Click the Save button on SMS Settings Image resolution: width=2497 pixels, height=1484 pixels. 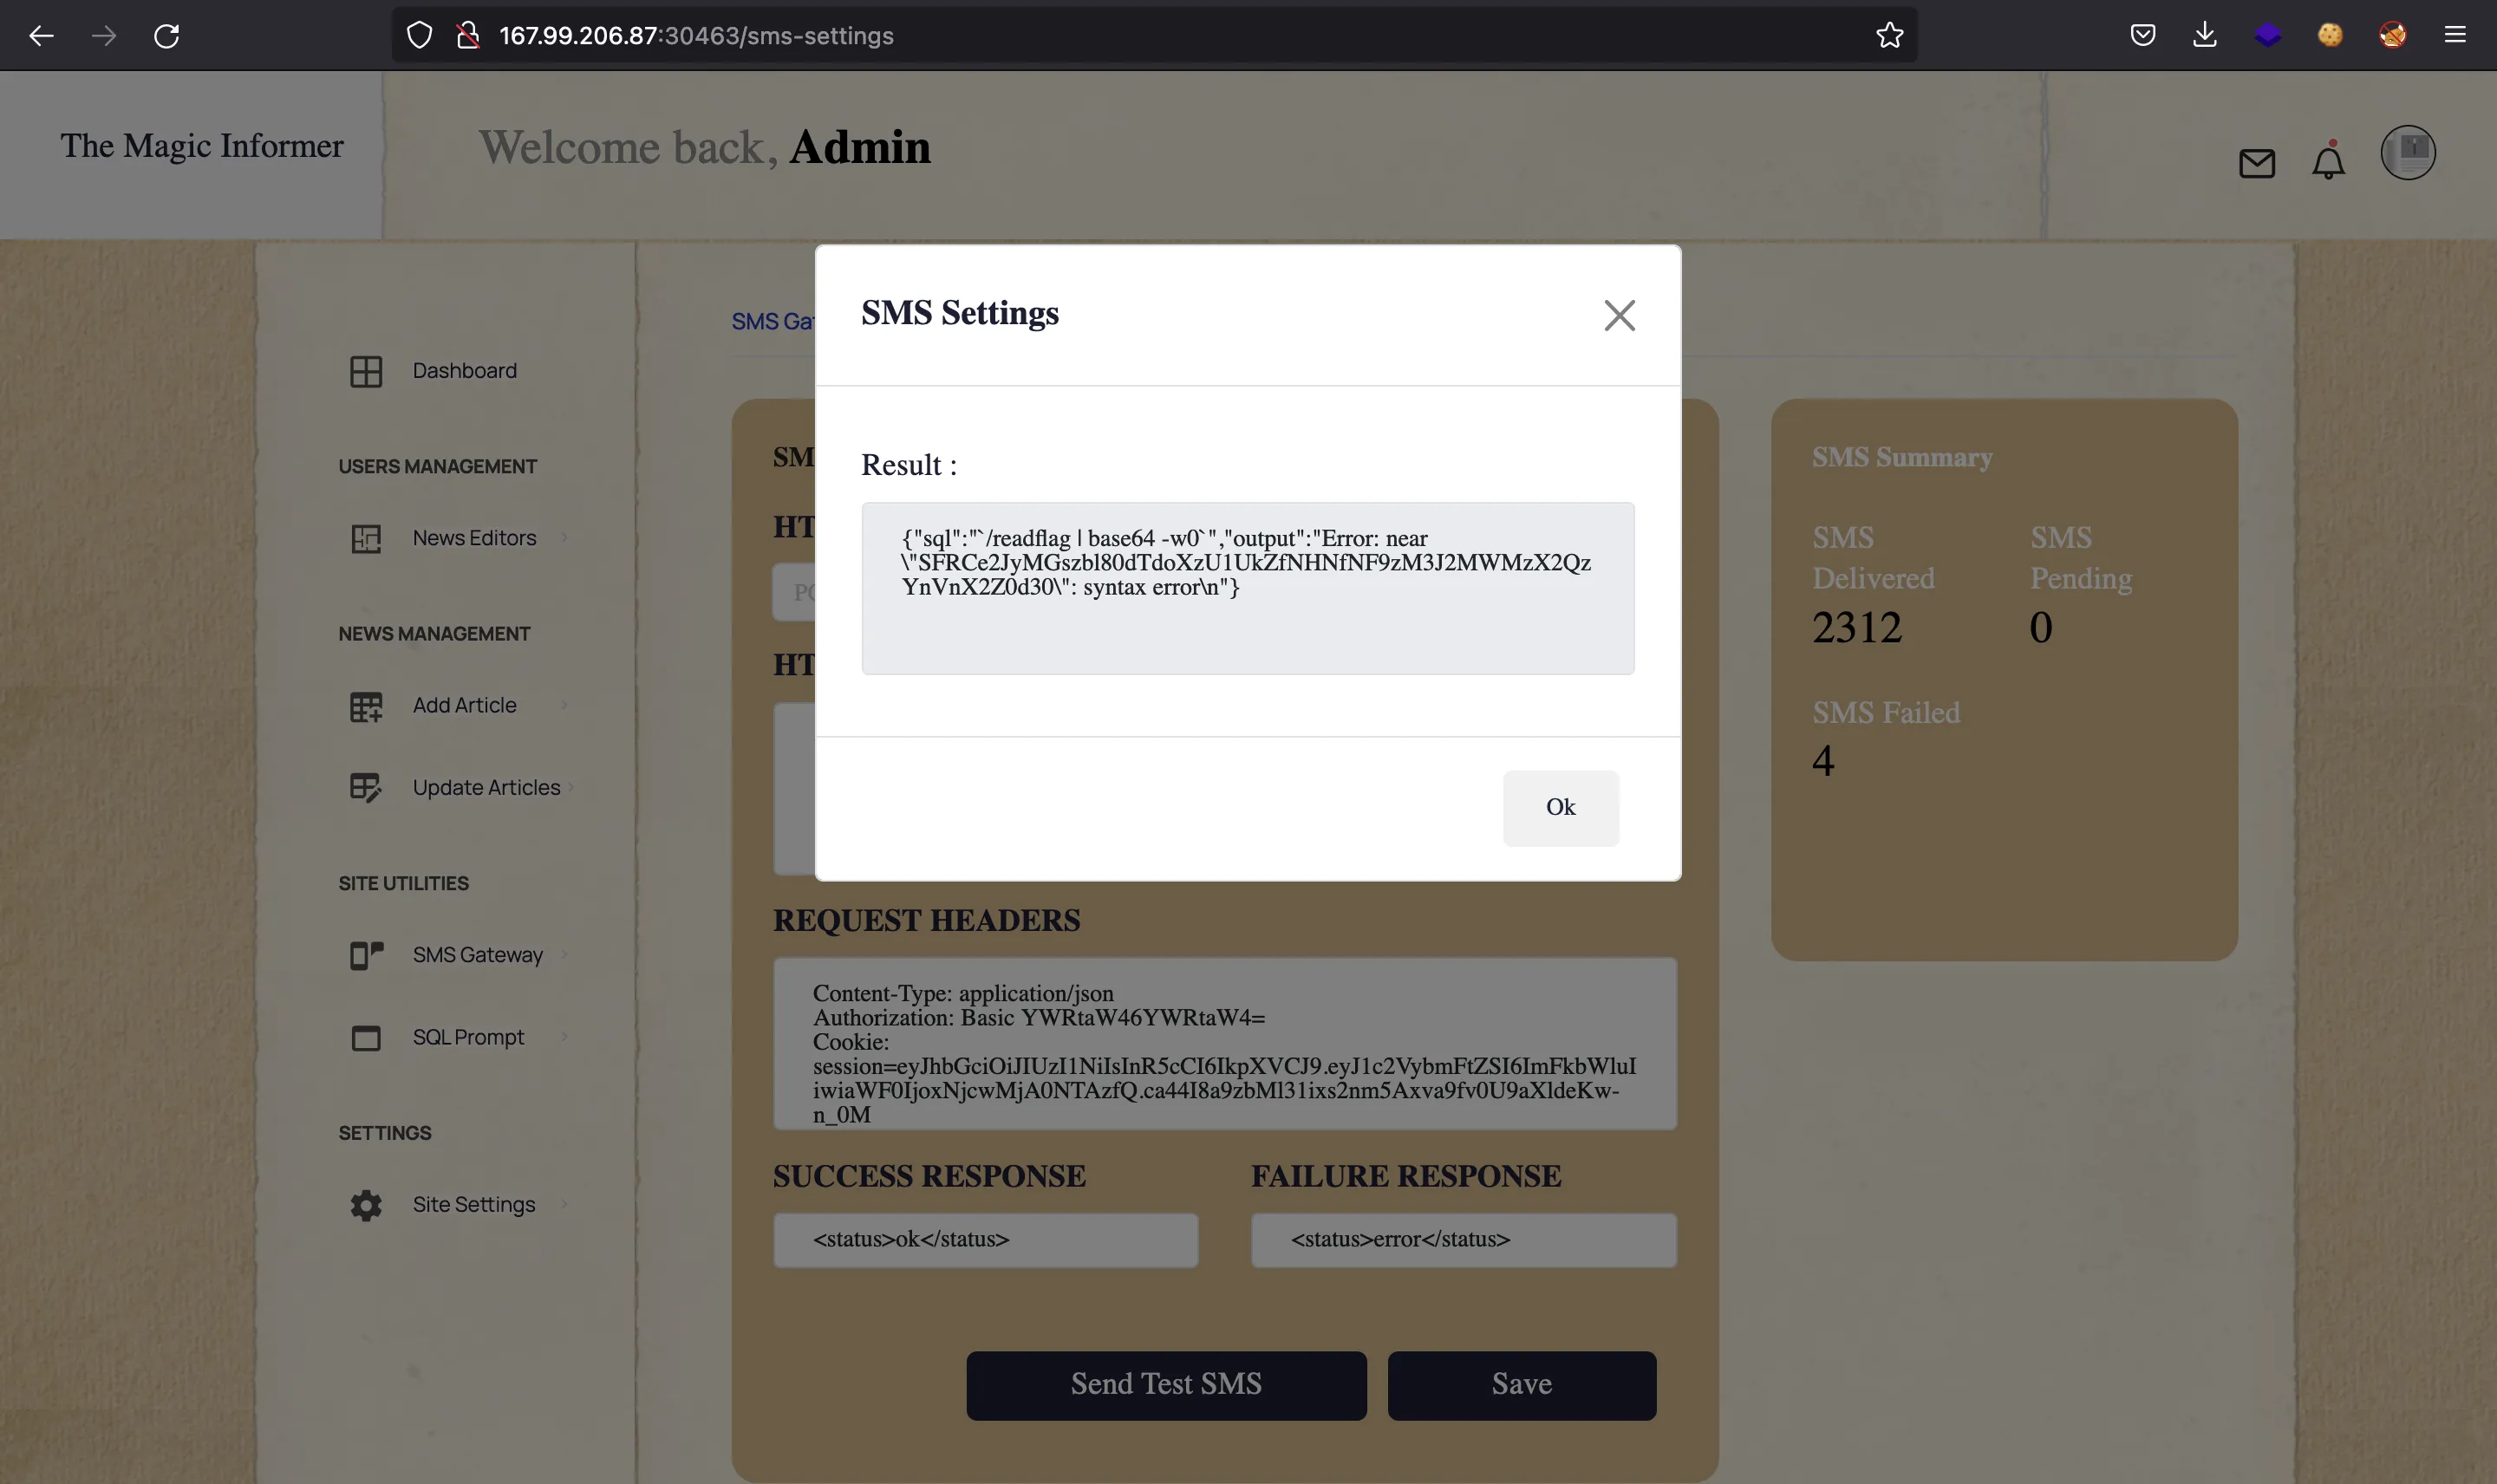[1520, 1385]
